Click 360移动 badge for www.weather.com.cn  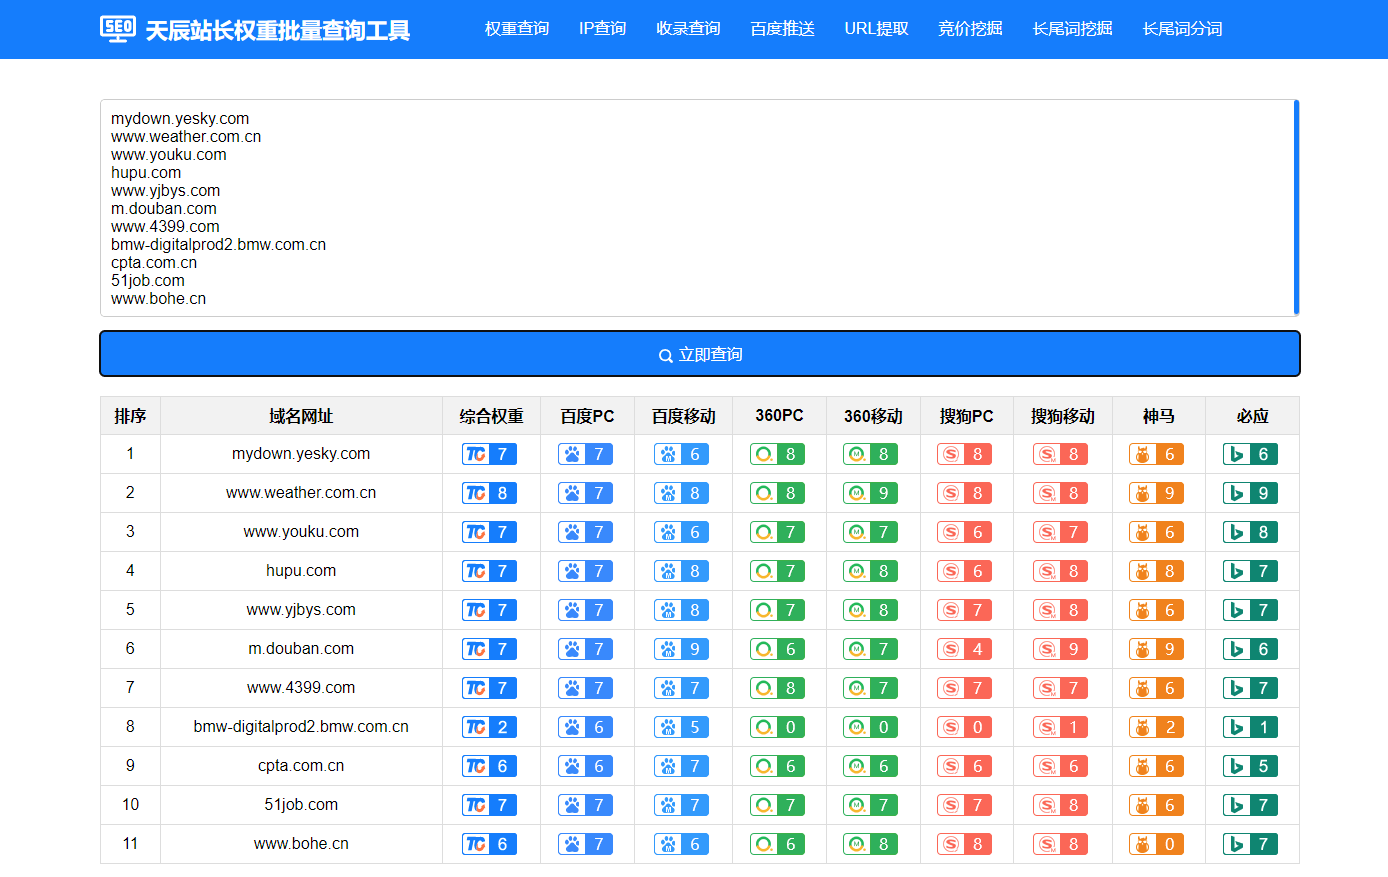pyautogui.click(x=871, y=493)
